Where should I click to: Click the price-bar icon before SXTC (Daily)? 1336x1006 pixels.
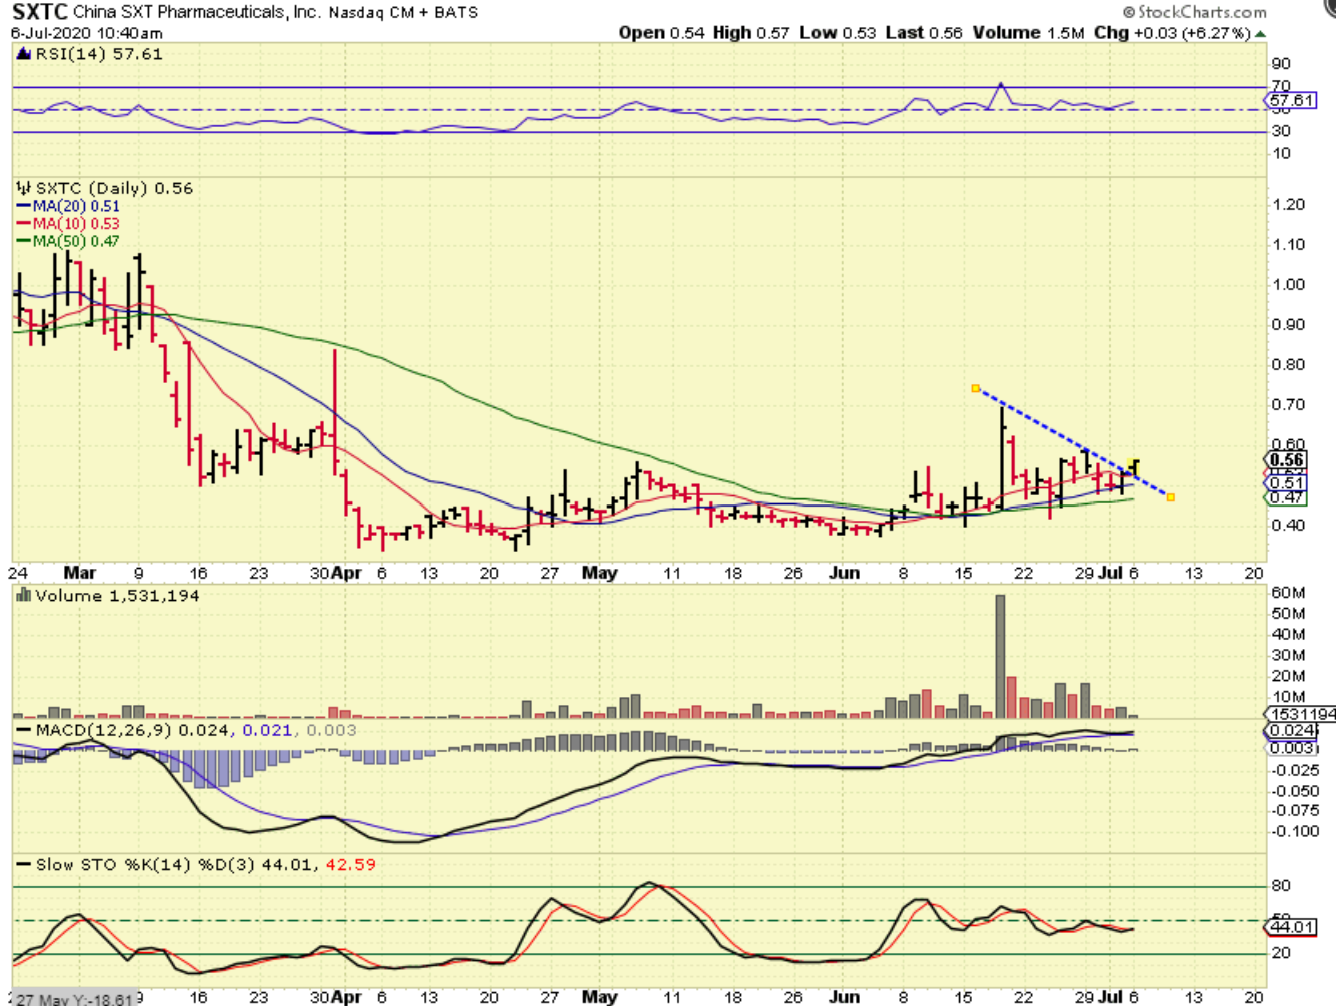pos(24,188)
